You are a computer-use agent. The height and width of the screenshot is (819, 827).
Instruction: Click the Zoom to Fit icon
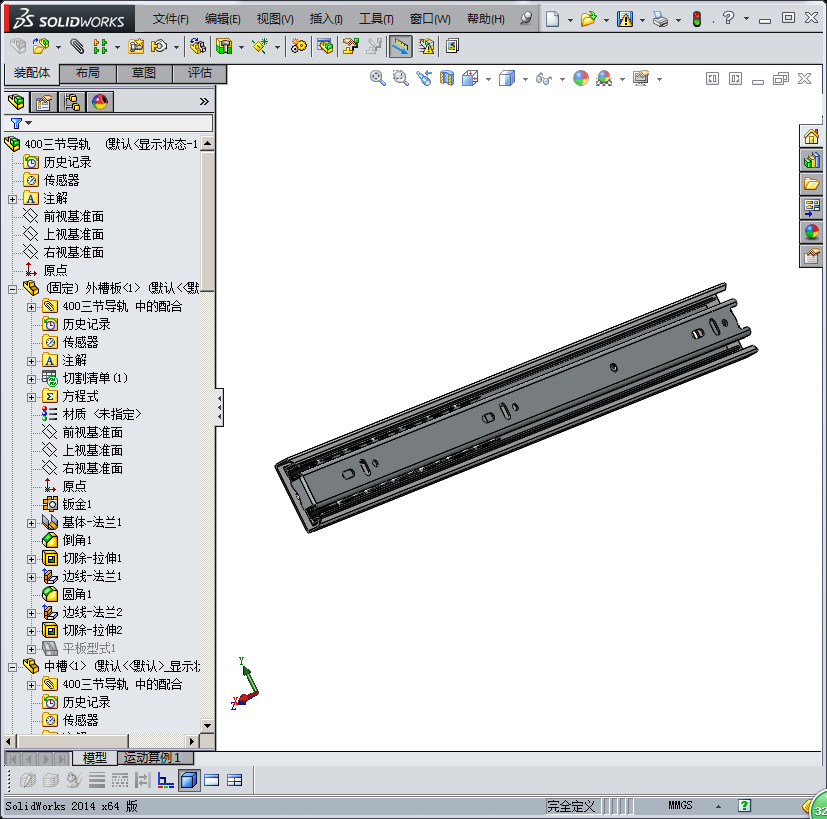coord(378,79)
